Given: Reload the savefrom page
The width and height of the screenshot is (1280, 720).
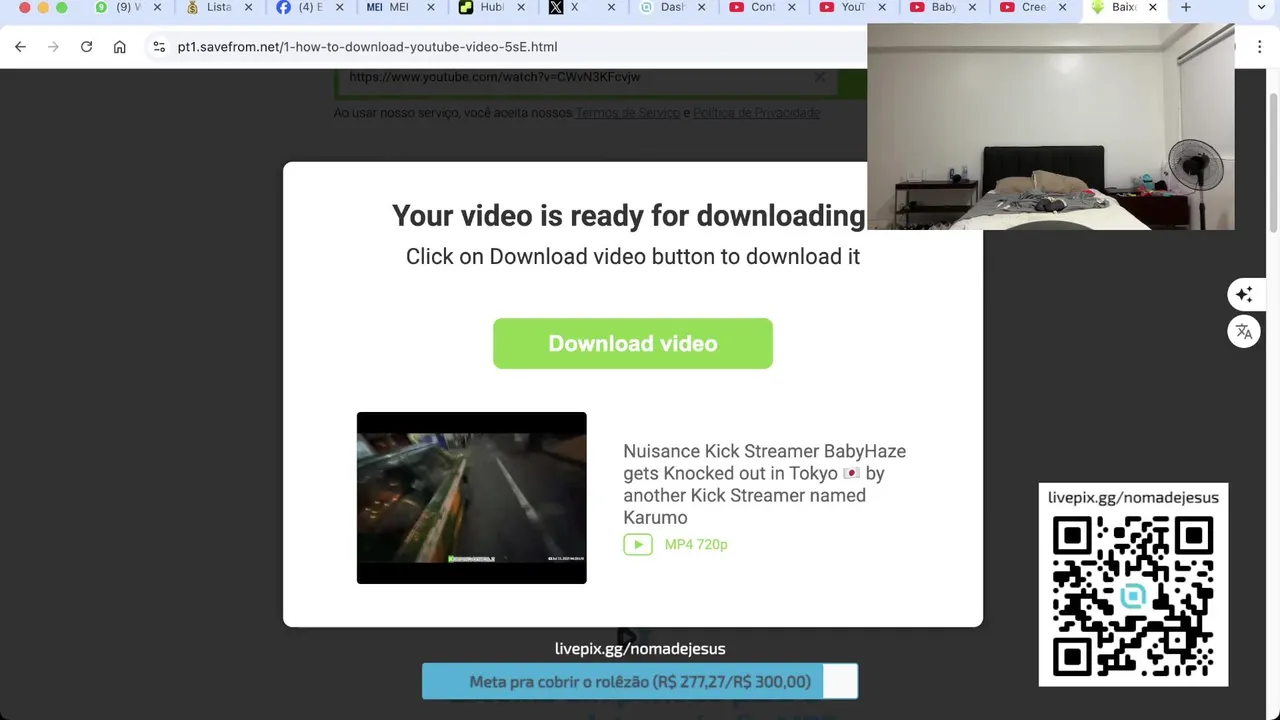Looking at the screenshot, I should tap(86, 47).
